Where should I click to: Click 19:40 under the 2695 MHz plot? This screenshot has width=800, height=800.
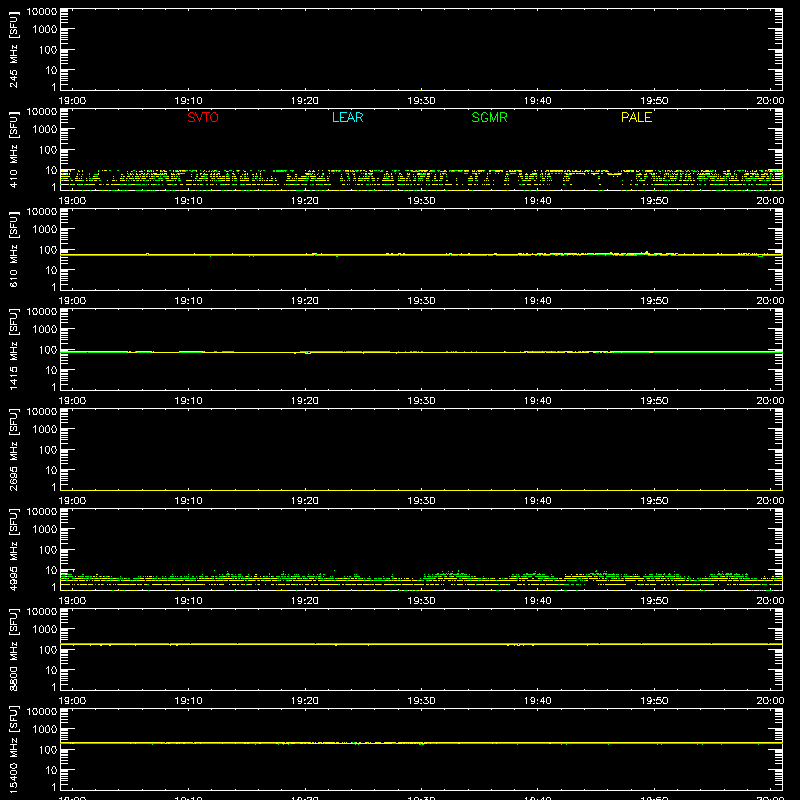point(538,501)
